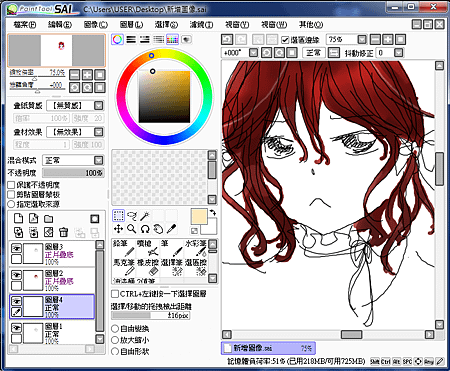The width and height of the screenshot is (450, 371).
Task: Open 選擇(S) menu
Action: click(x=166, y=24)
